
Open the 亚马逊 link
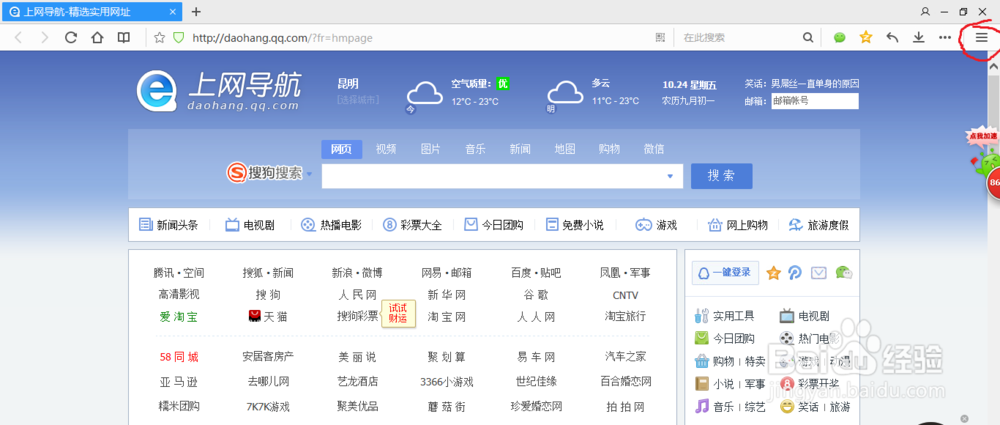point(179,382)
